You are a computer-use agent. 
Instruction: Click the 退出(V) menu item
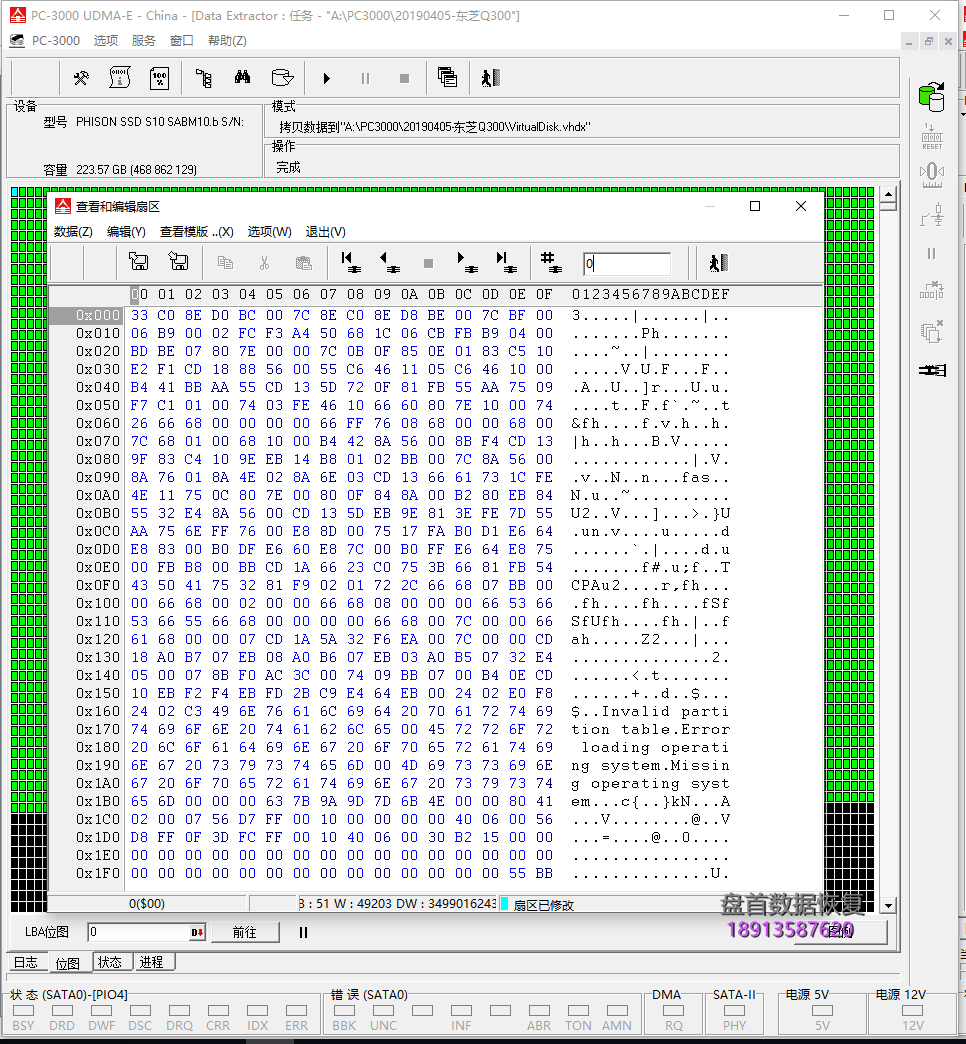click(x=326, y=232)
